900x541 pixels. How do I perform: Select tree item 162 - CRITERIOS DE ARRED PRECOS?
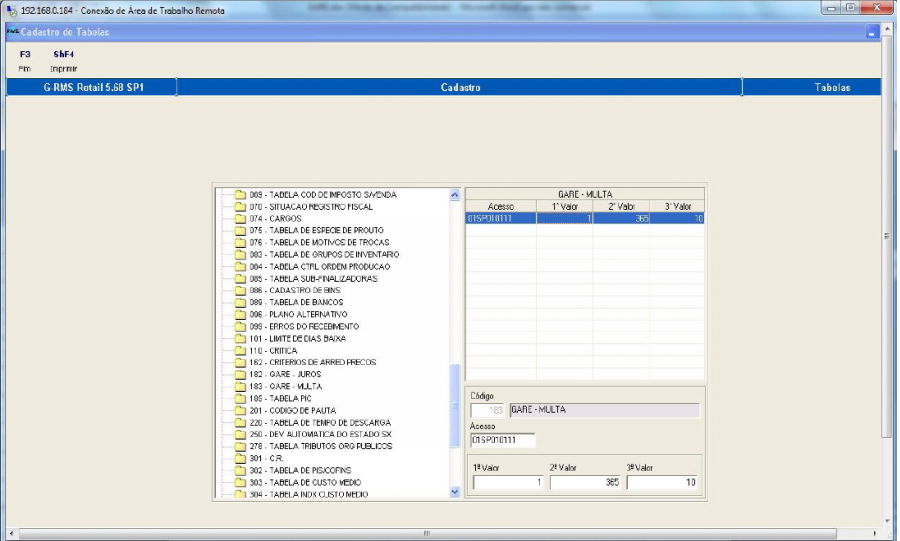pos(312,363)
